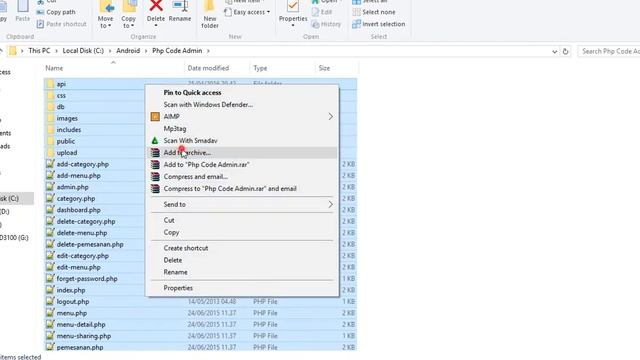Create a New folder from the ribbon
This screenshot has height=360, width=640.
[210, 15]
